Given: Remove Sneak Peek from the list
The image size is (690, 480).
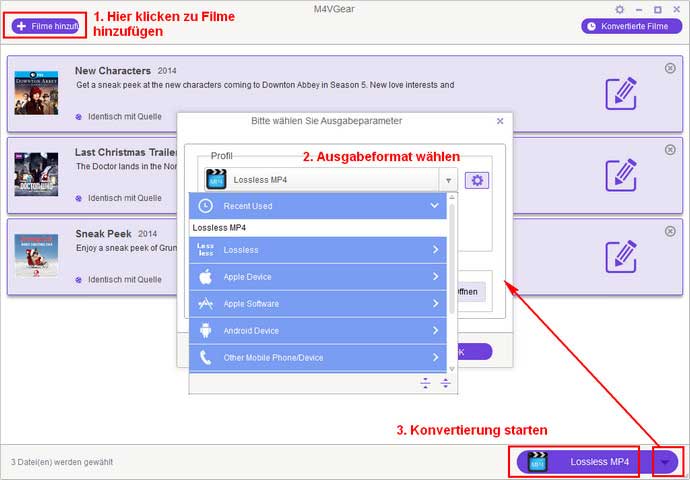Looking at the screenshot, I should (x=670, y=231).
